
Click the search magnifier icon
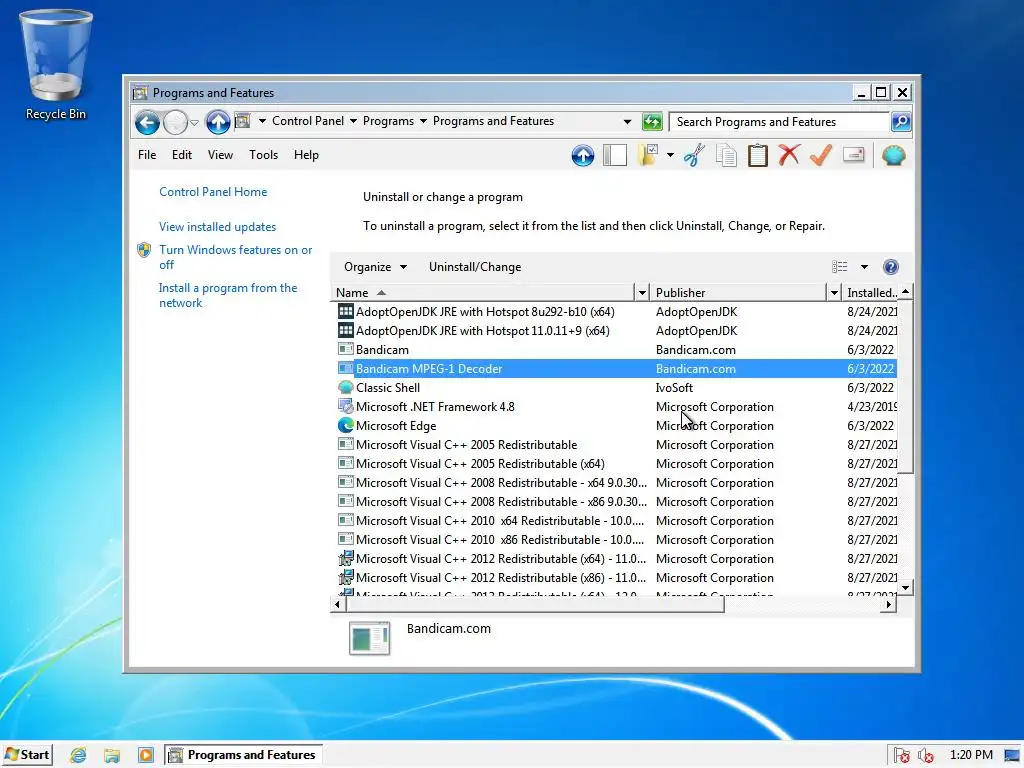tap(901, 121)
